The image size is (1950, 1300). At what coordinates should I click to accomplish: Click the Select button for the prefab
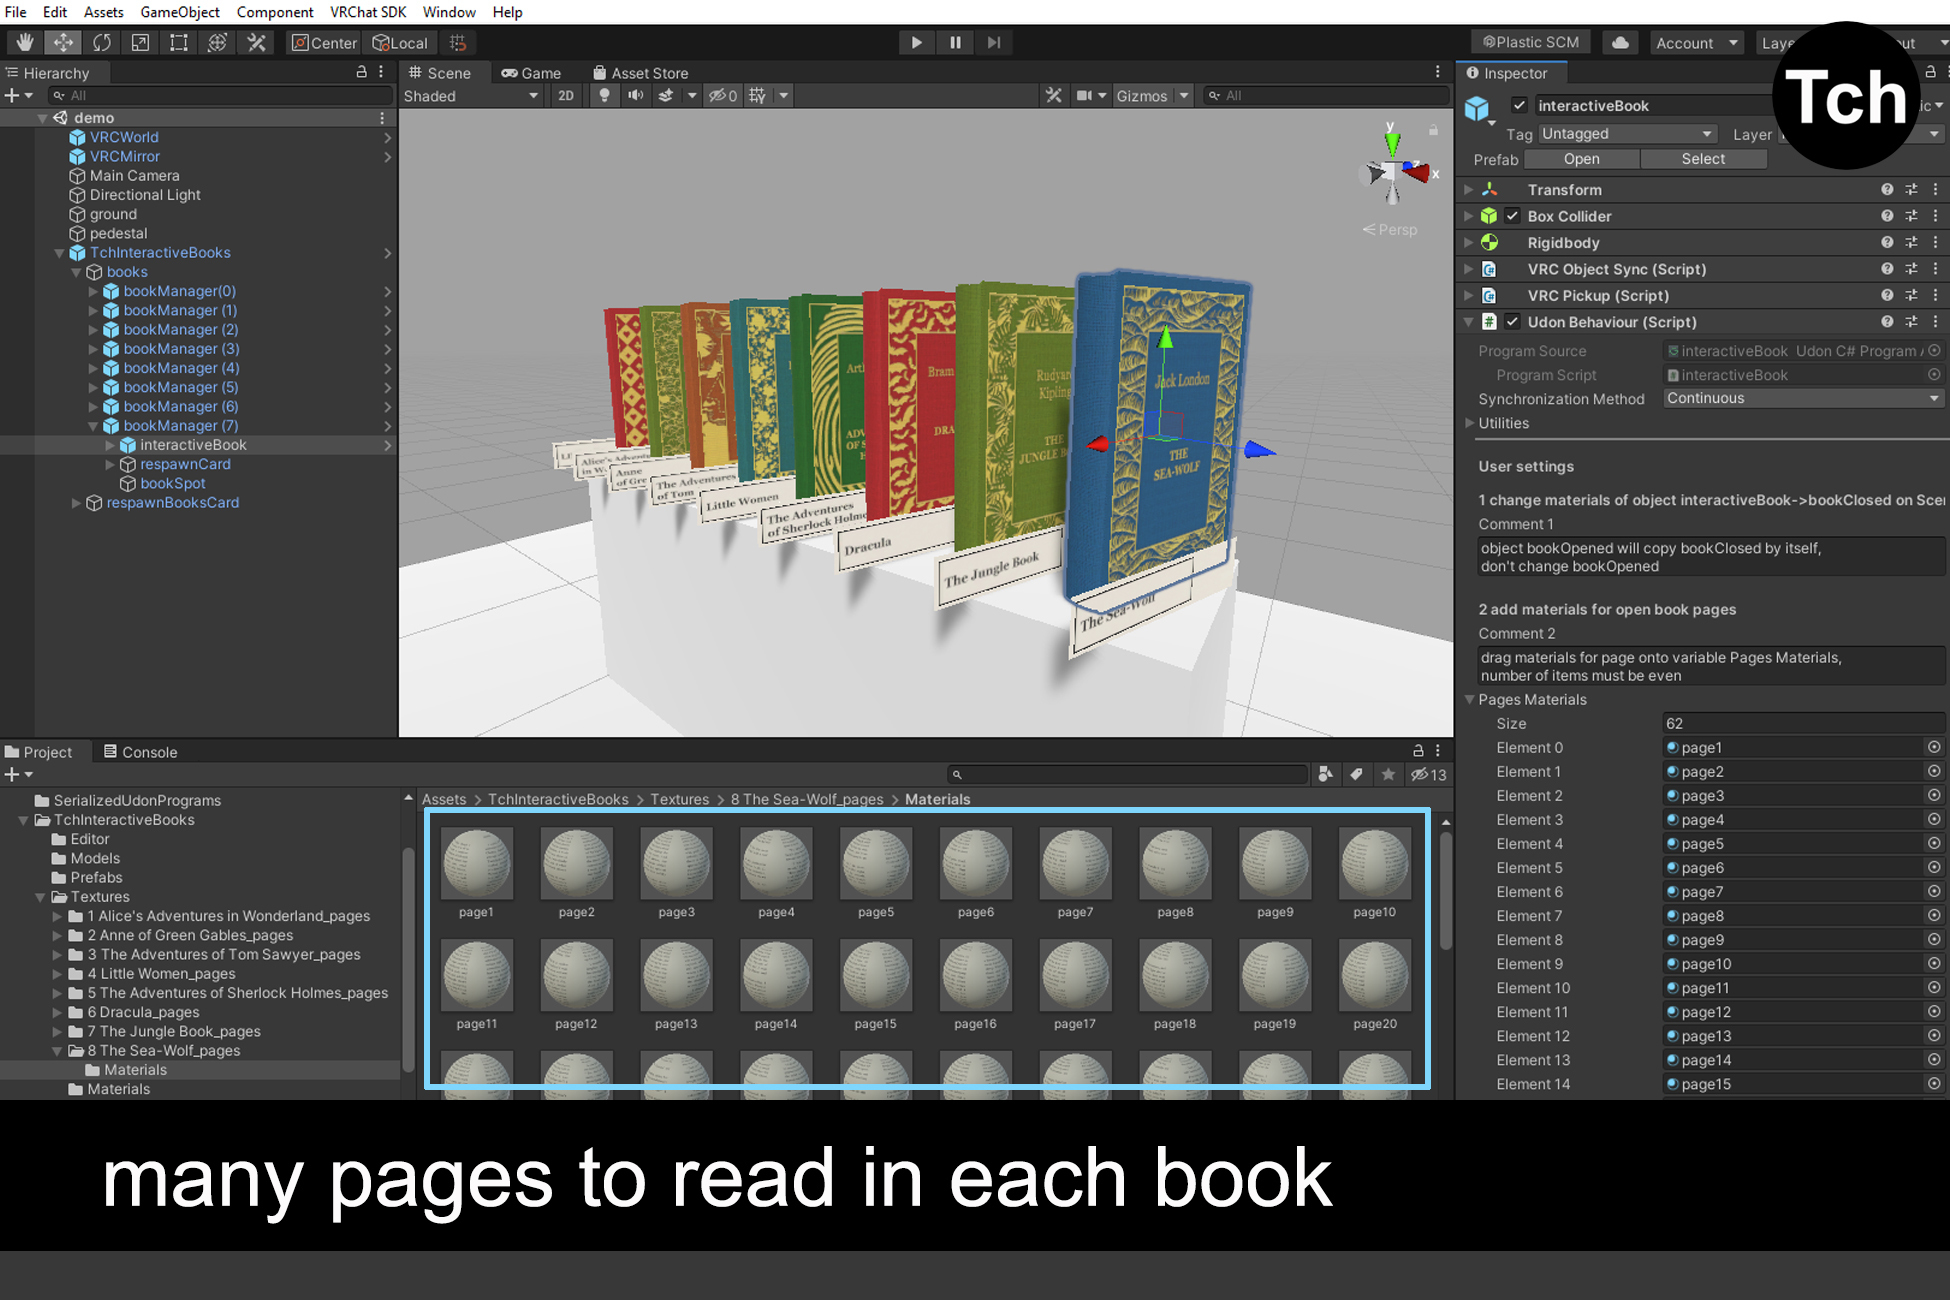[x=1703, y=159]
